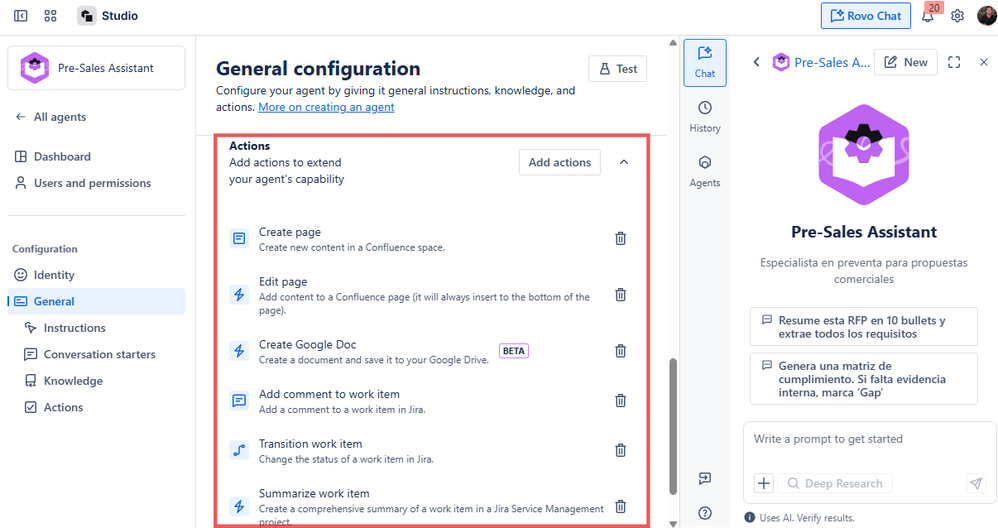Open the History tab in side rail

tap(705, 117)
